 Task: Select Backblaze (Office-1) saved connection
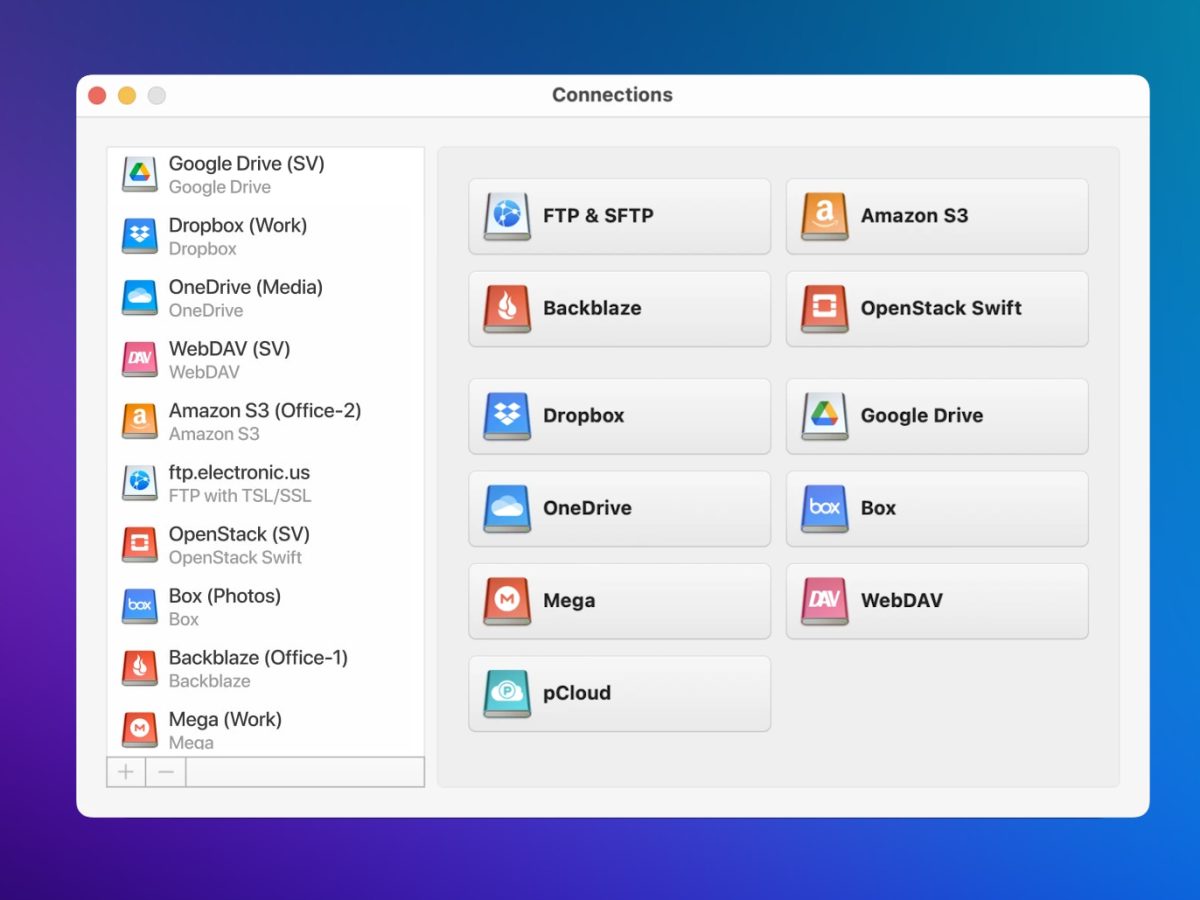[258, 668]
